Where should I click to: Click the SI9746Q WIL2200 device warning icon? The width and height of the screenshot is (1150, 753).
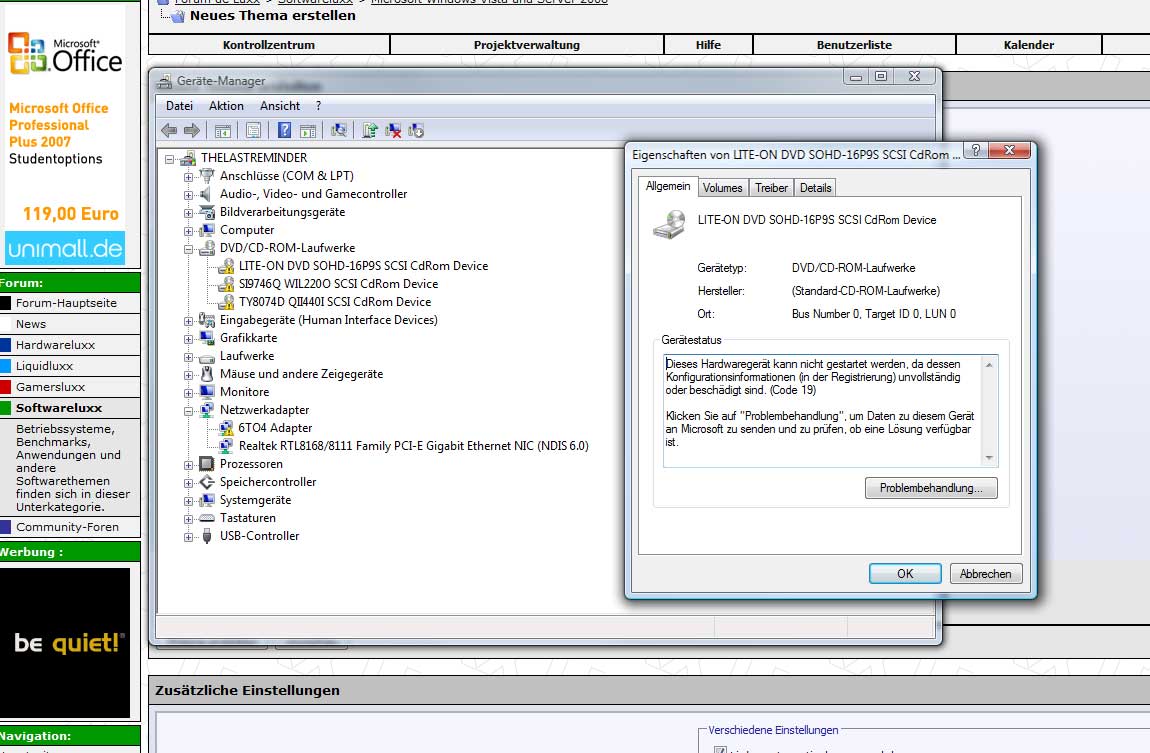tap(227, 284)
